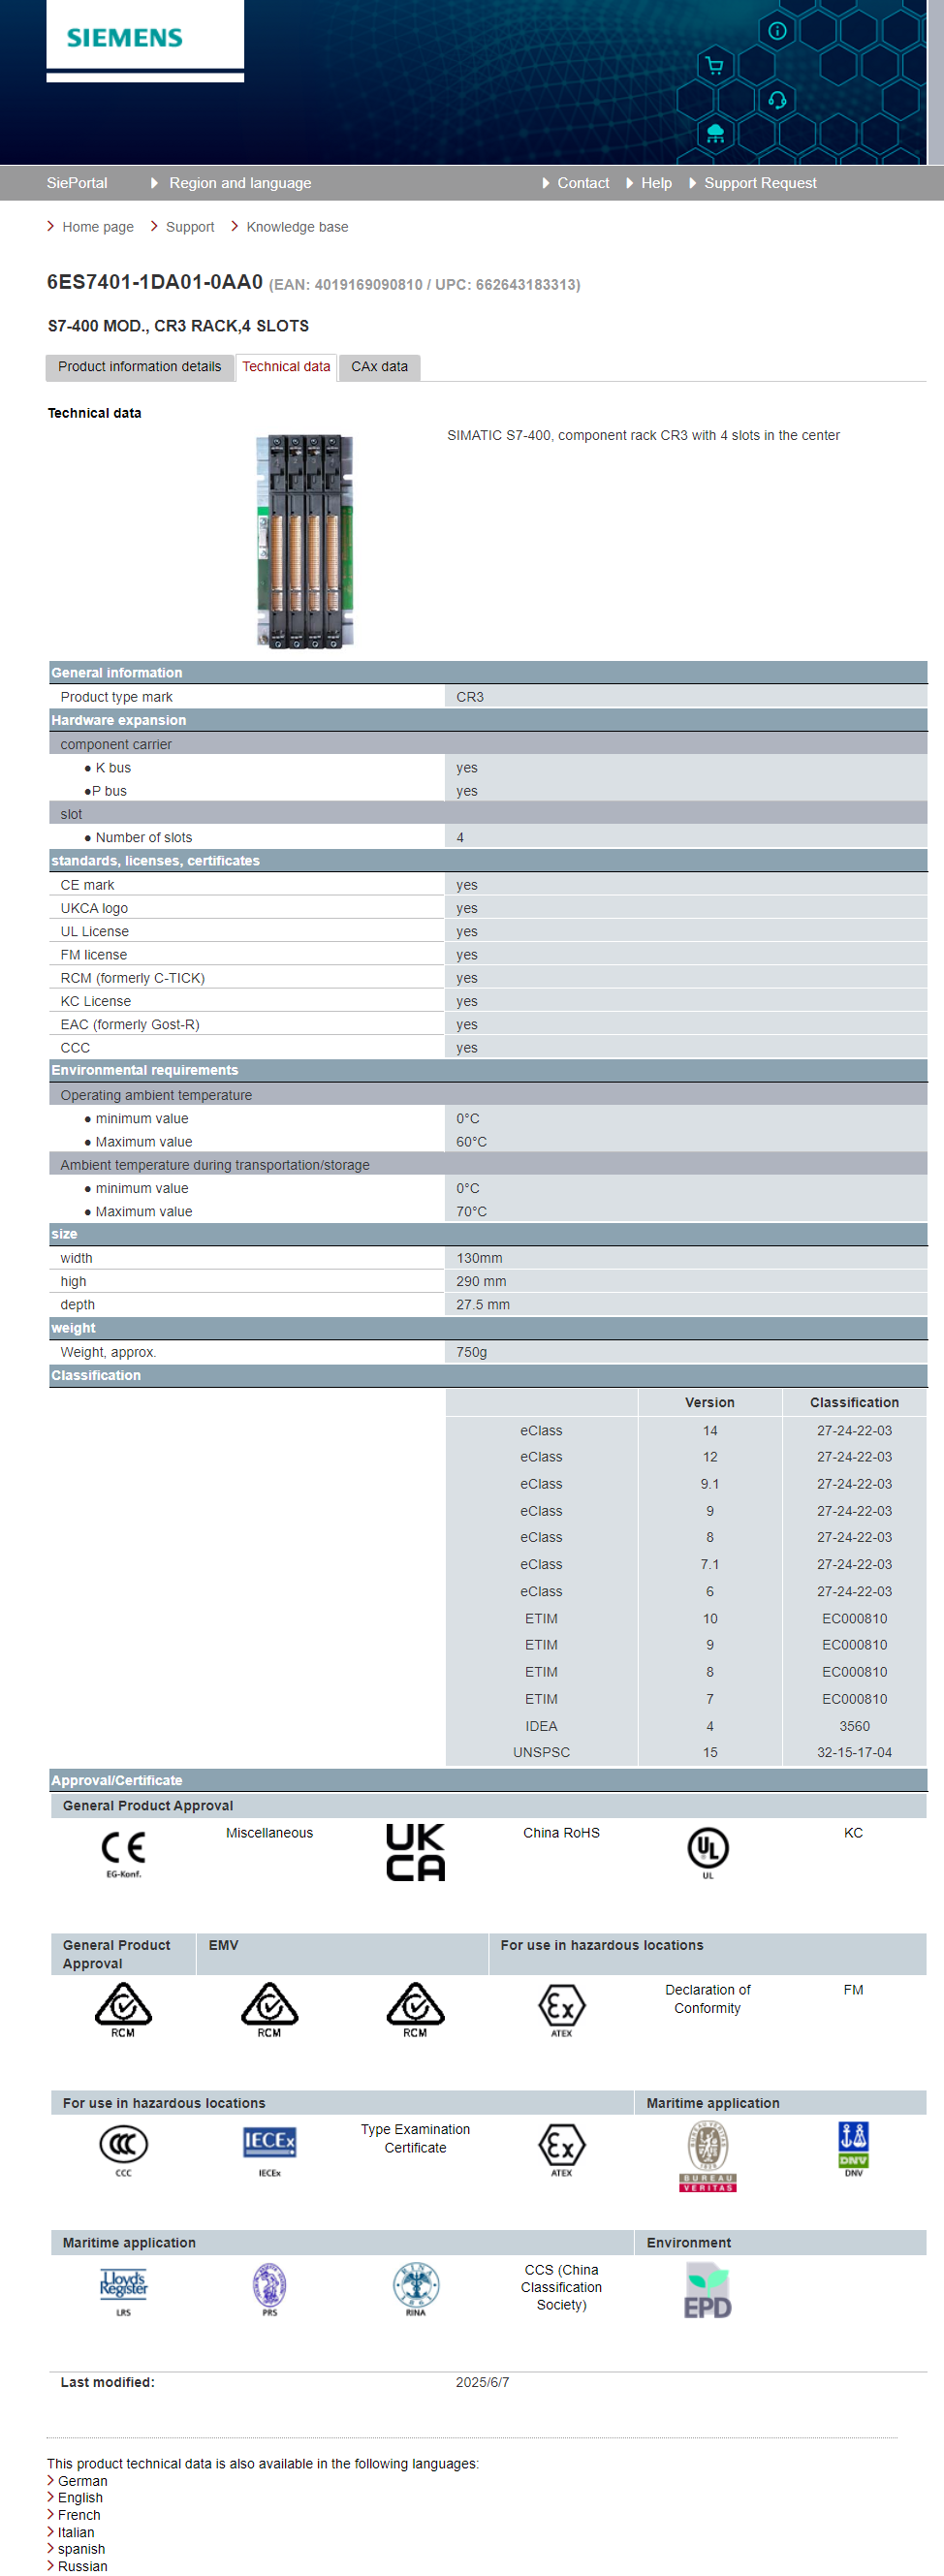Expand the Contact menu
This screenshot has width=944, height=2576.
click(582, 183)
